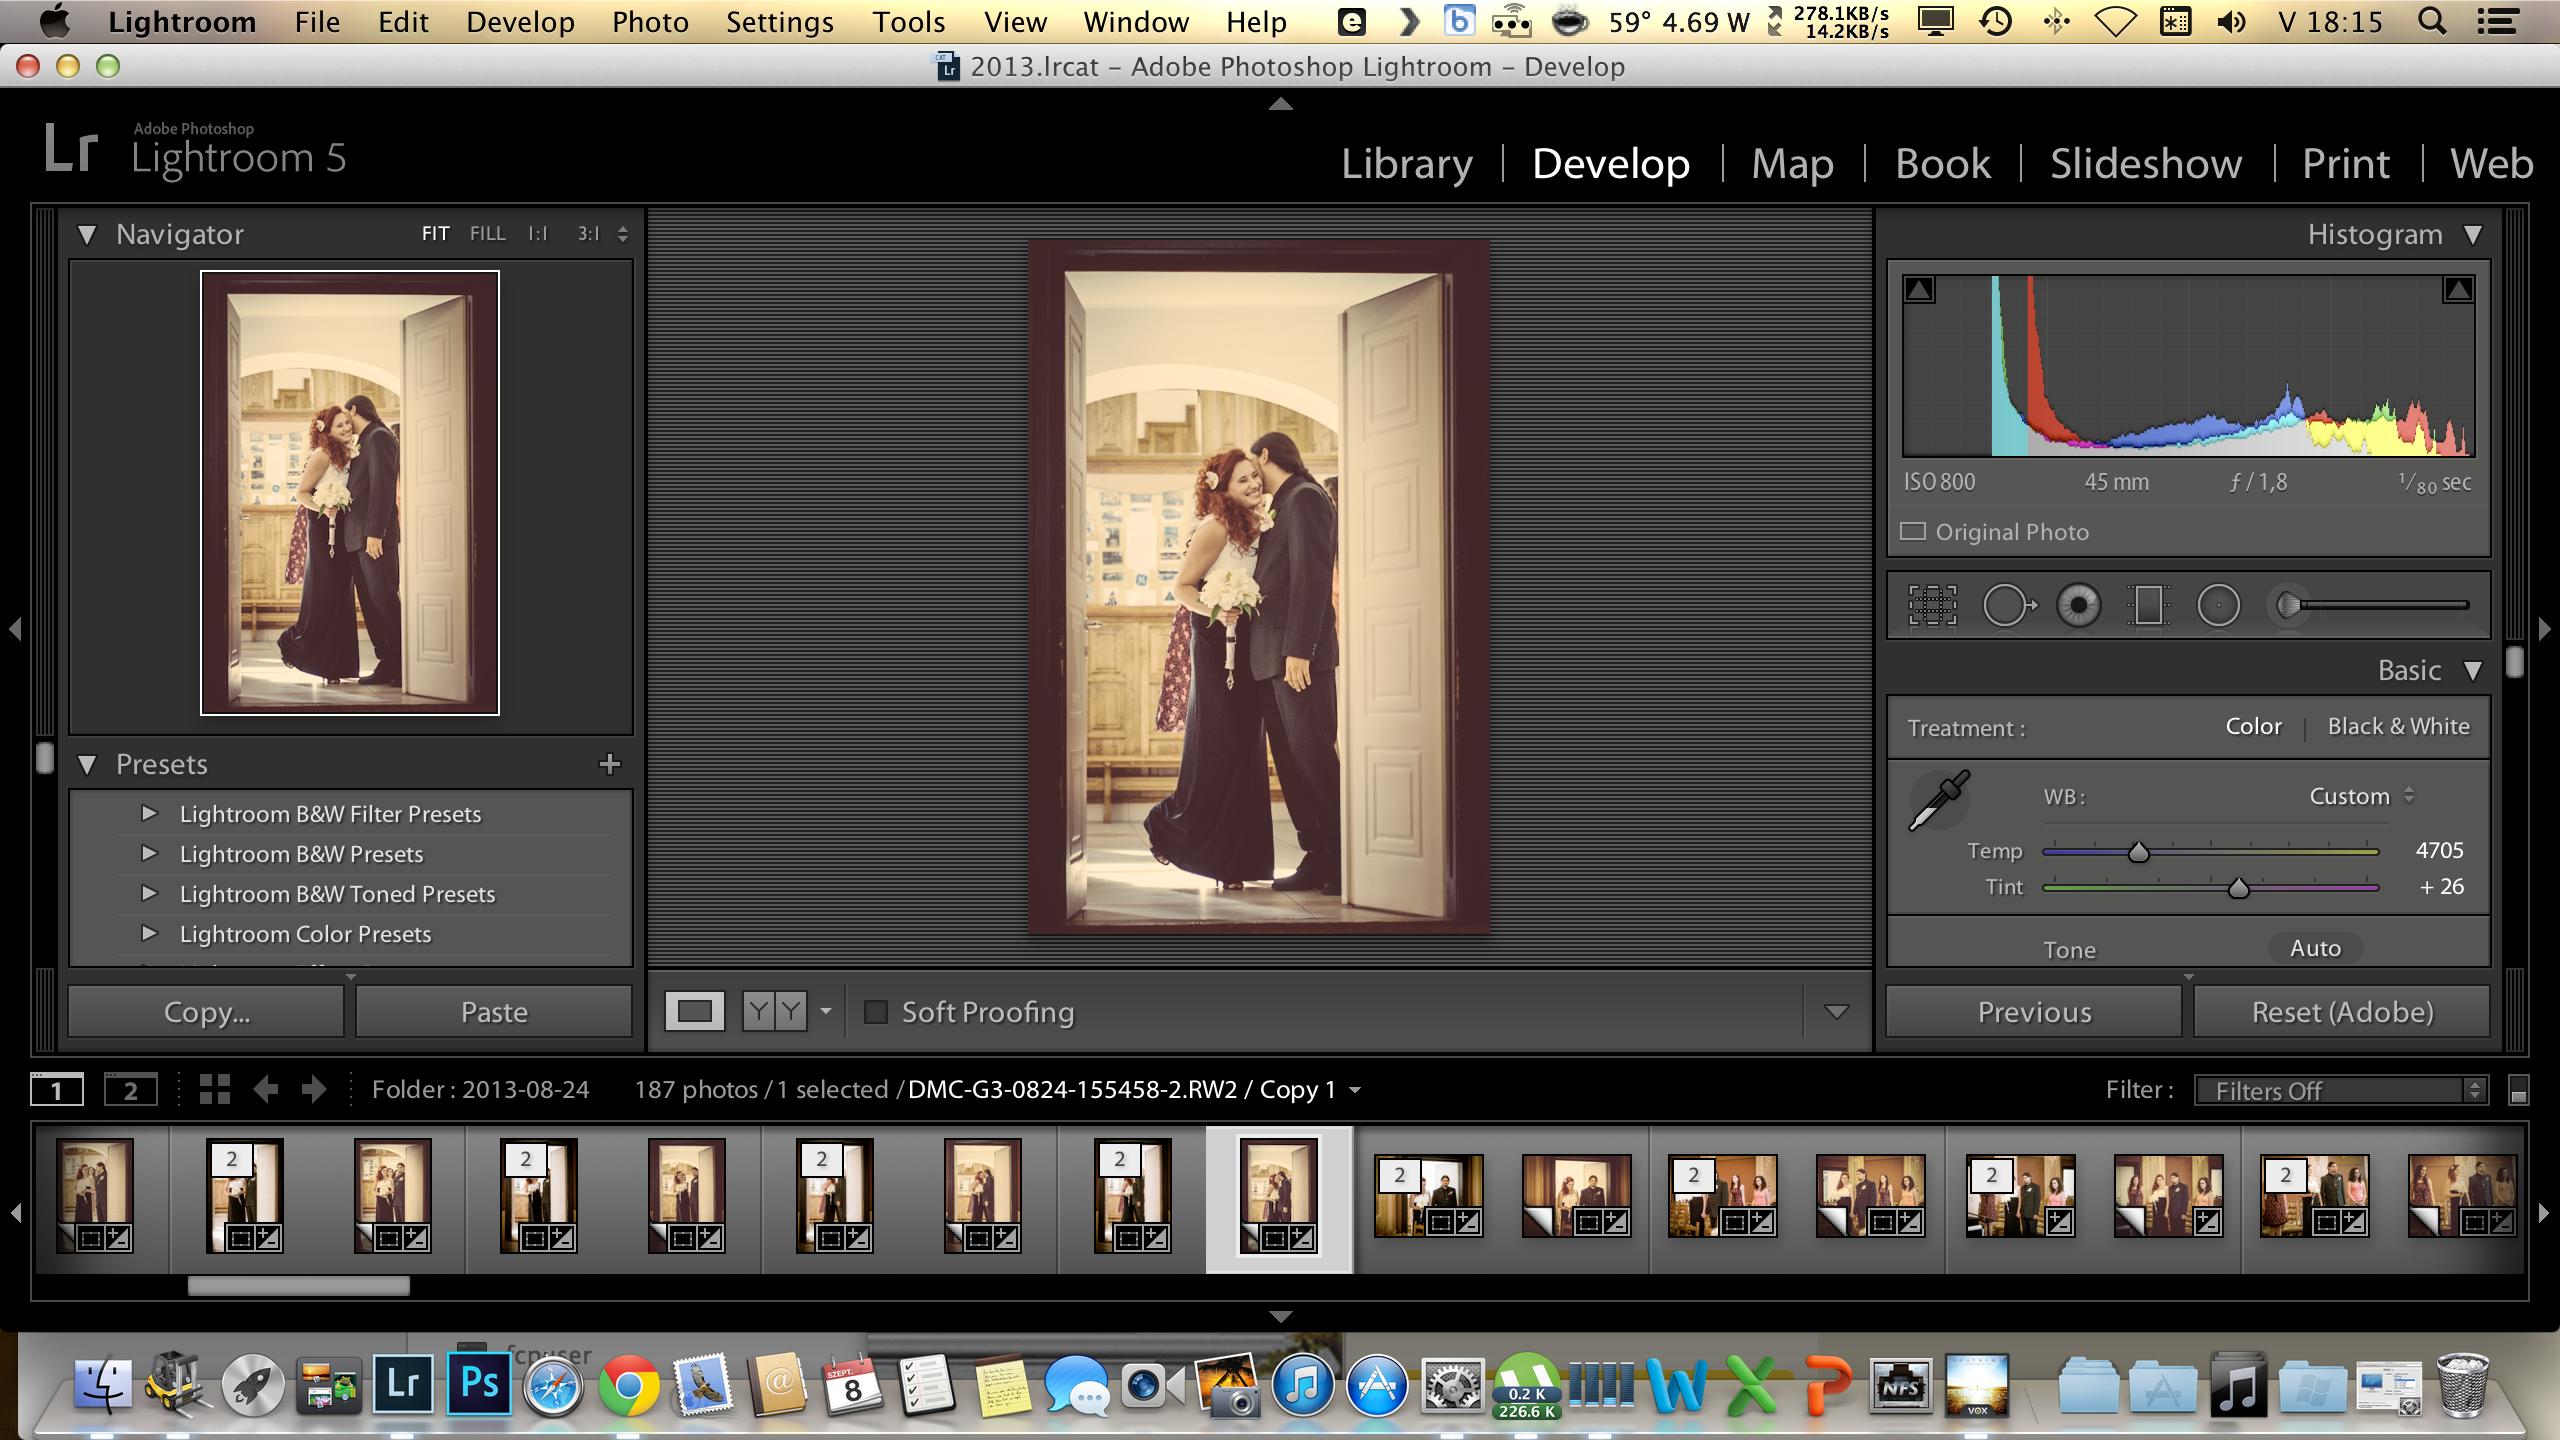Screen dimensions: 2560x1440
Task: Click the Tint slider handle
Action: (x=2238, y=888)
